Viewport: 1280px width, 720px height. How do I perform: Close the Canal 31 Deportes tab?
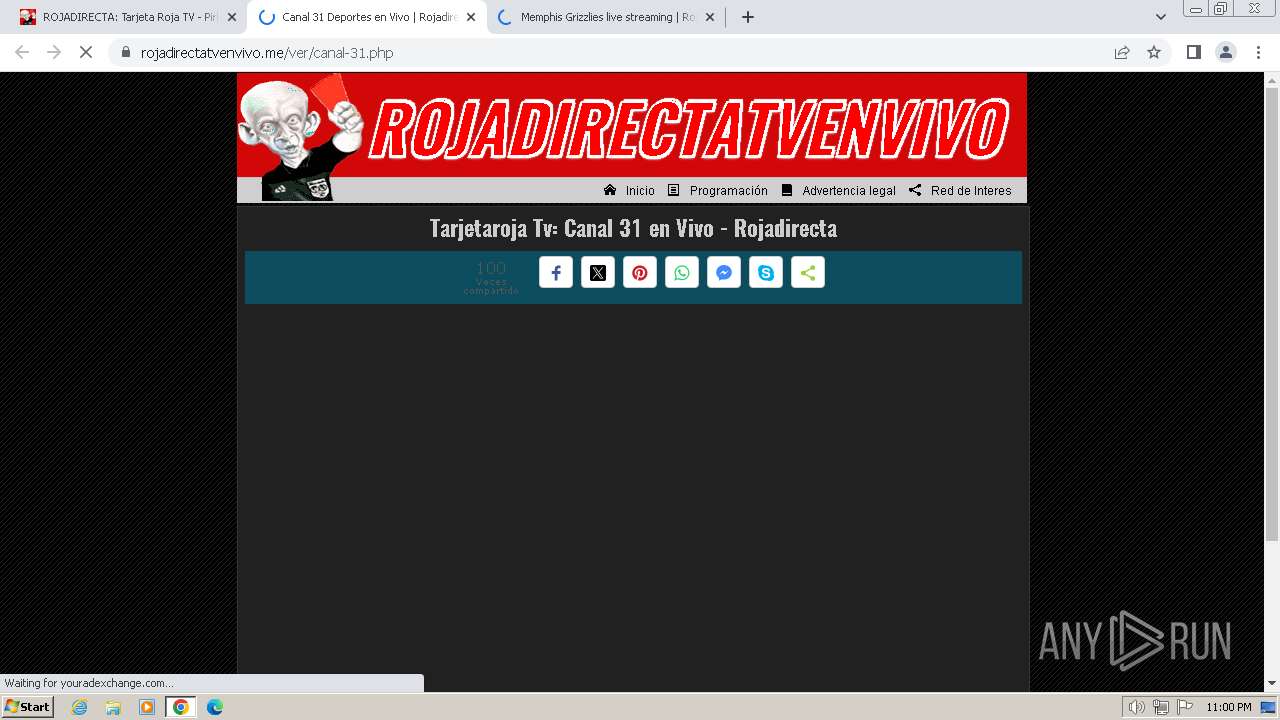point(471,17)
